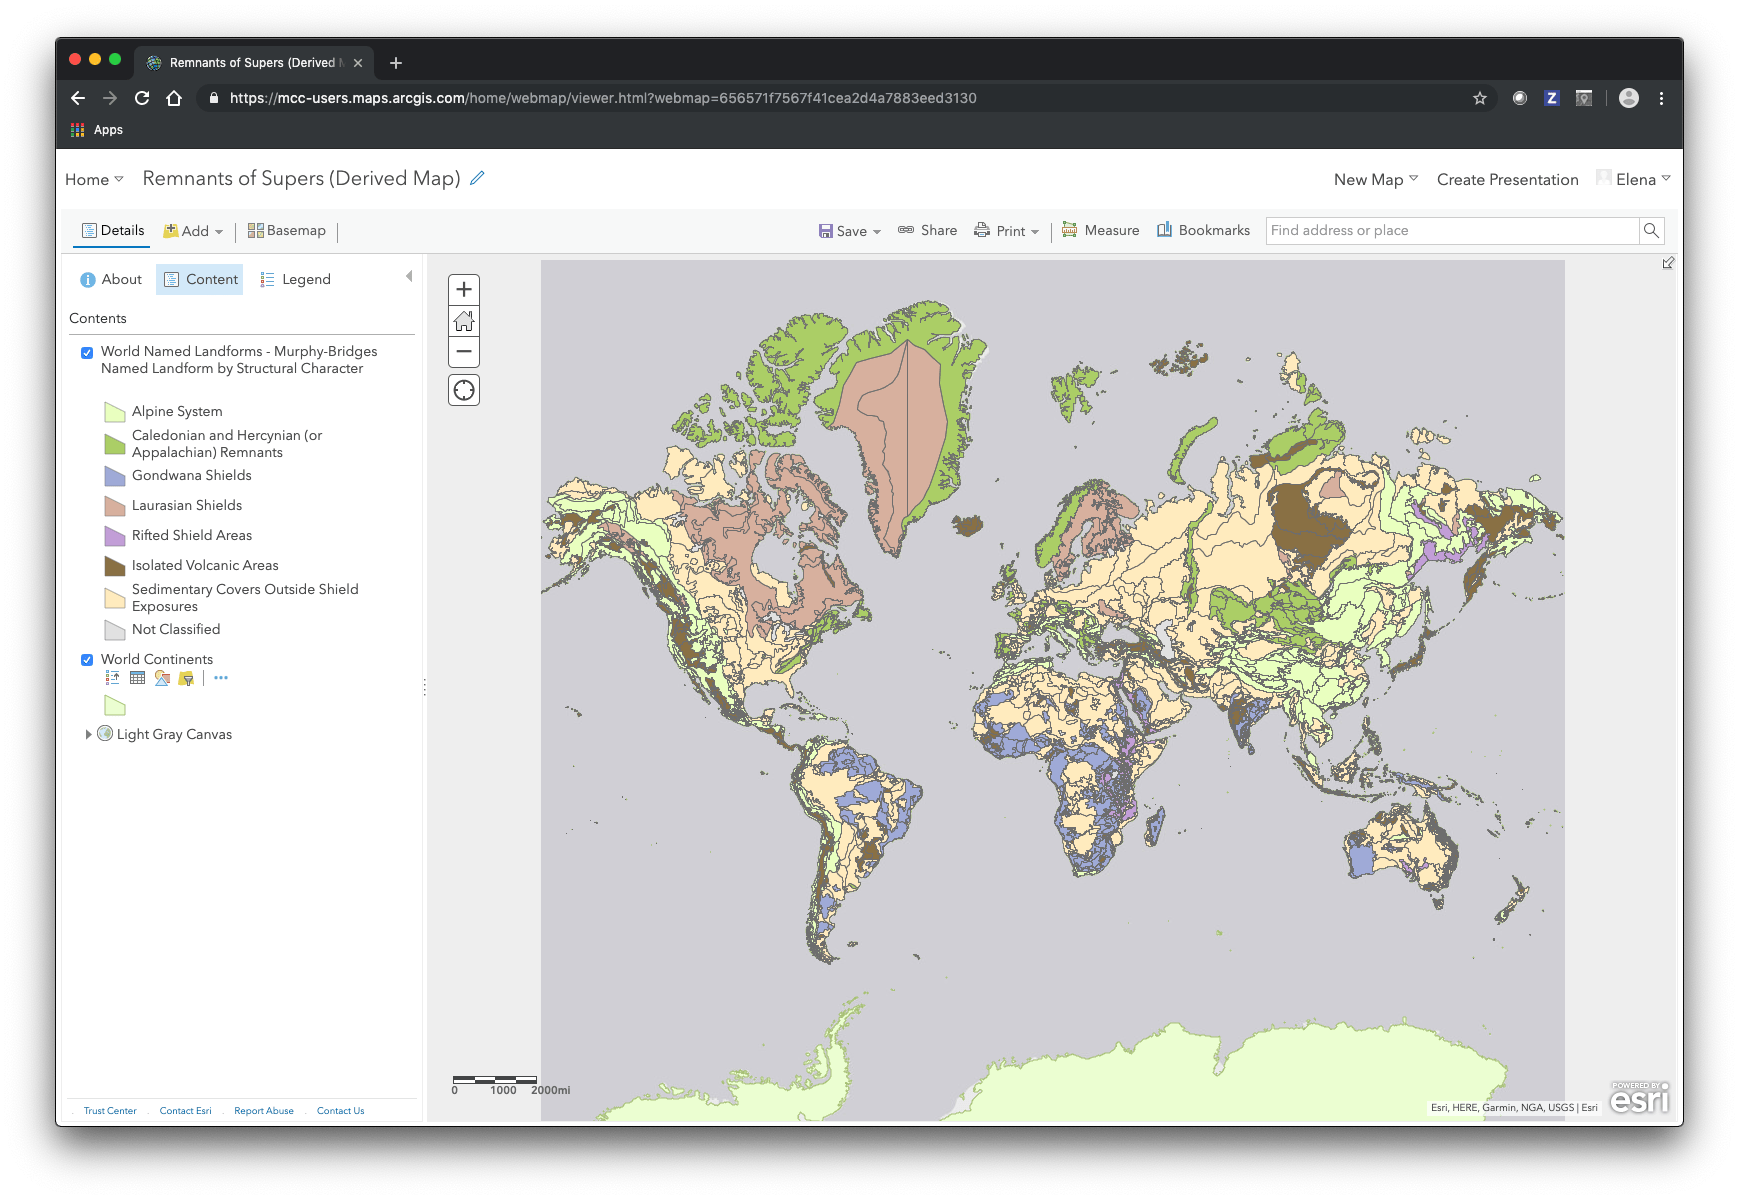Open the filter for World Continents
The width and height of the screenshot is (1739, 1200).
coord(186,678)
